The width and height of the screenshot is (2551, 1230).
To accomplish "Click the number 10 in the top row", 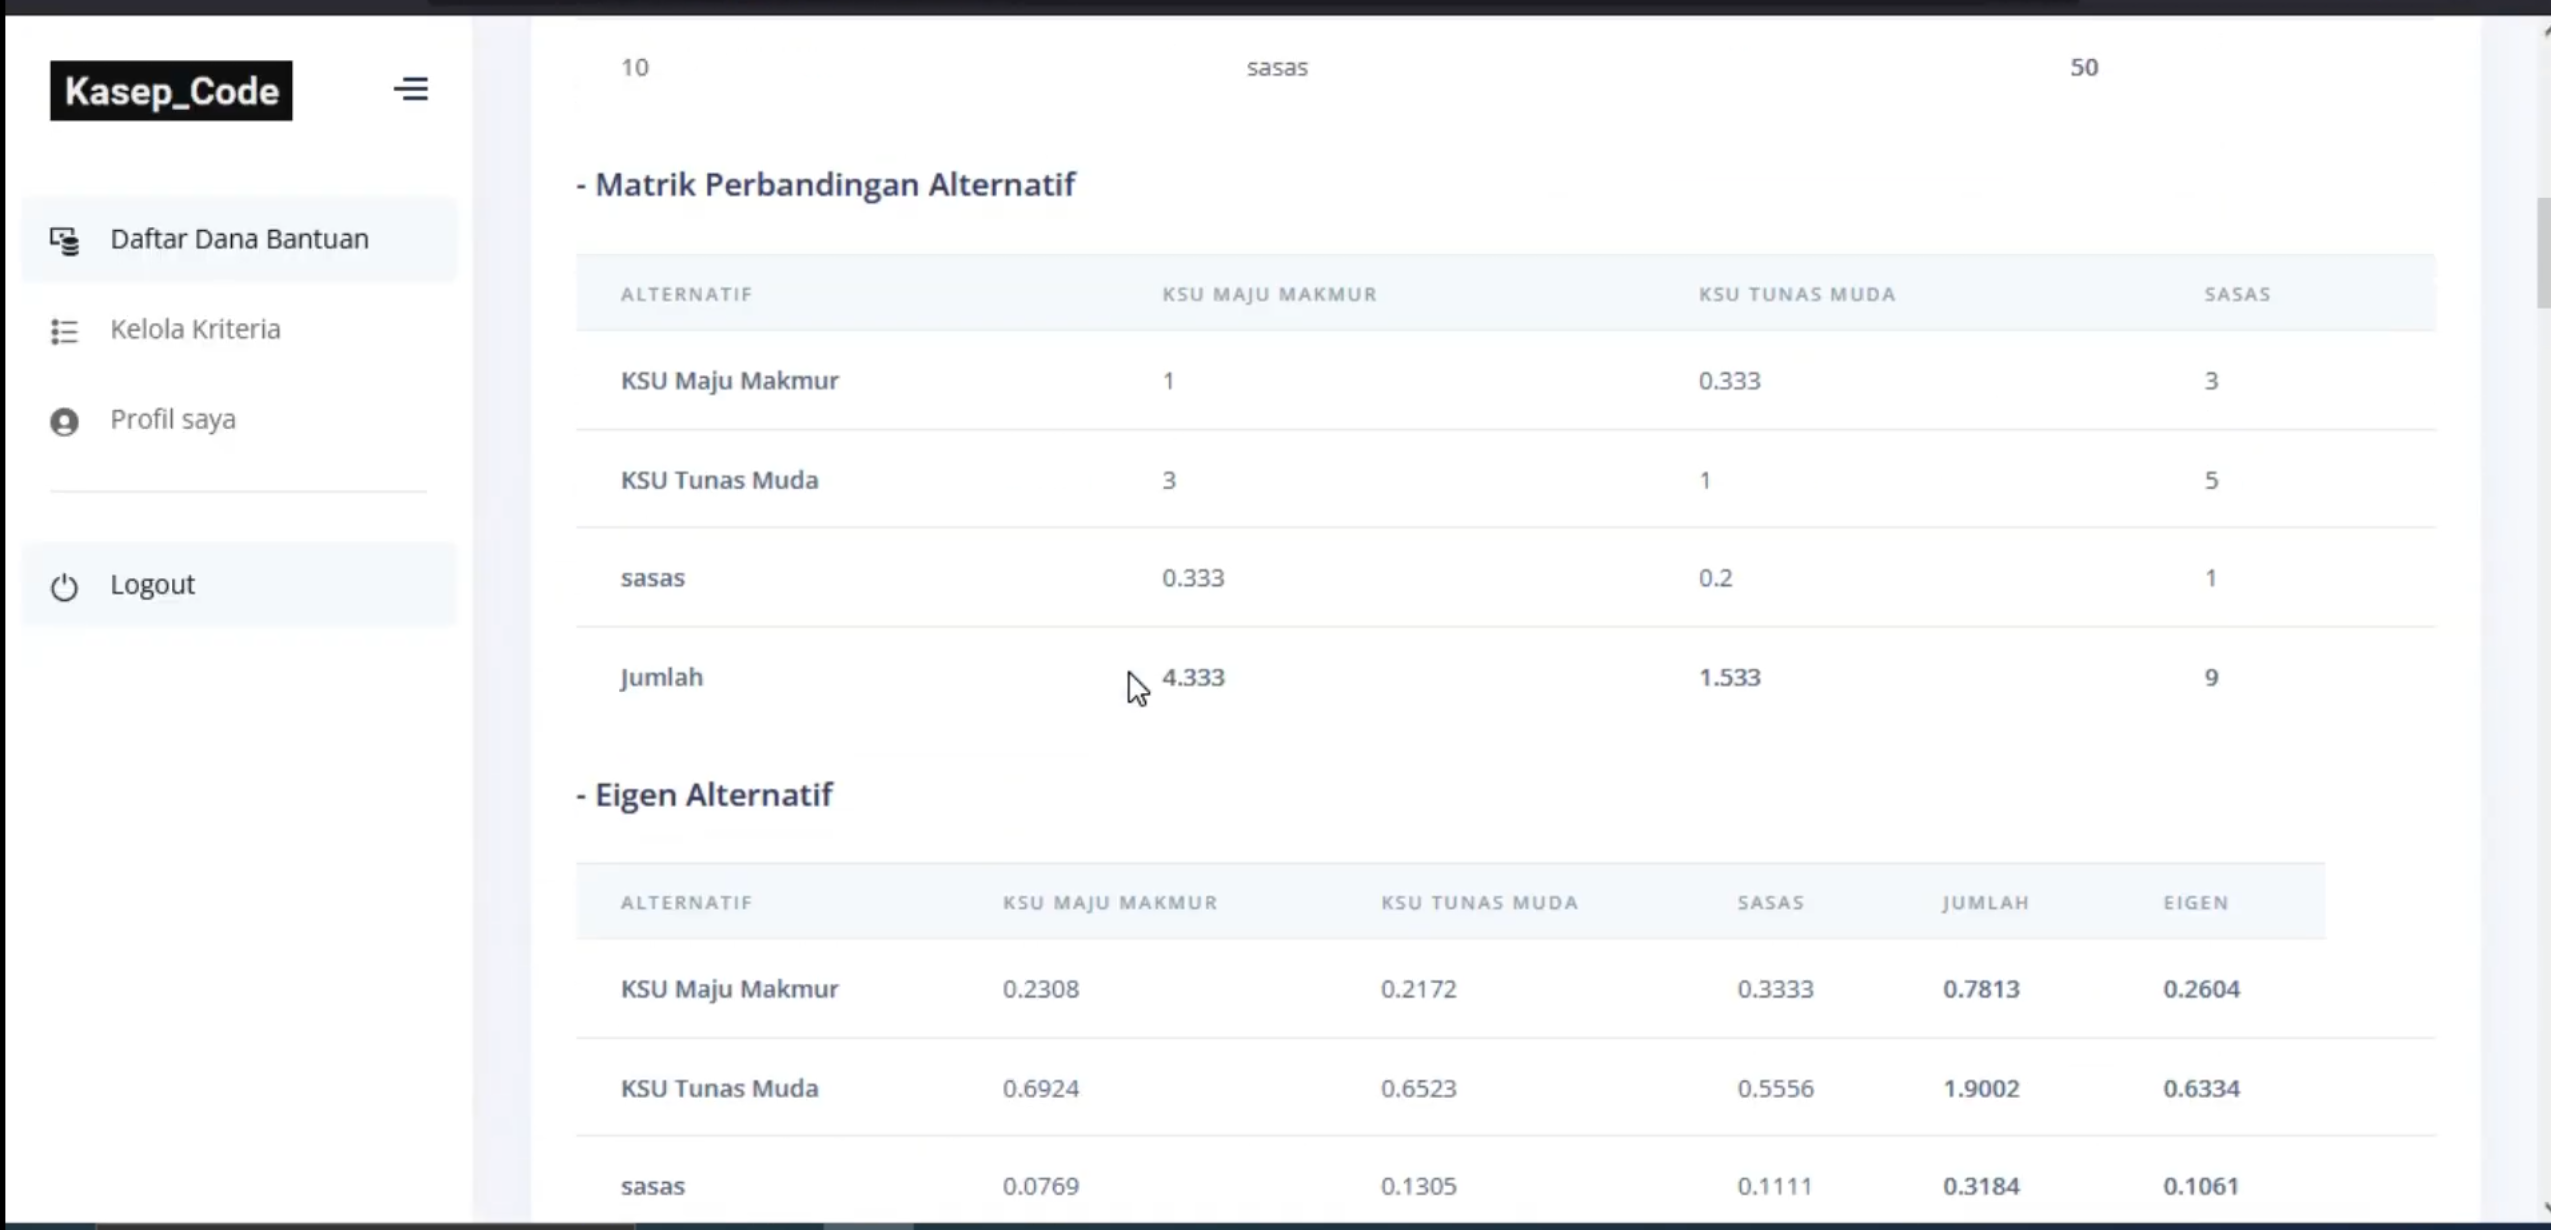I will [635, 67].
